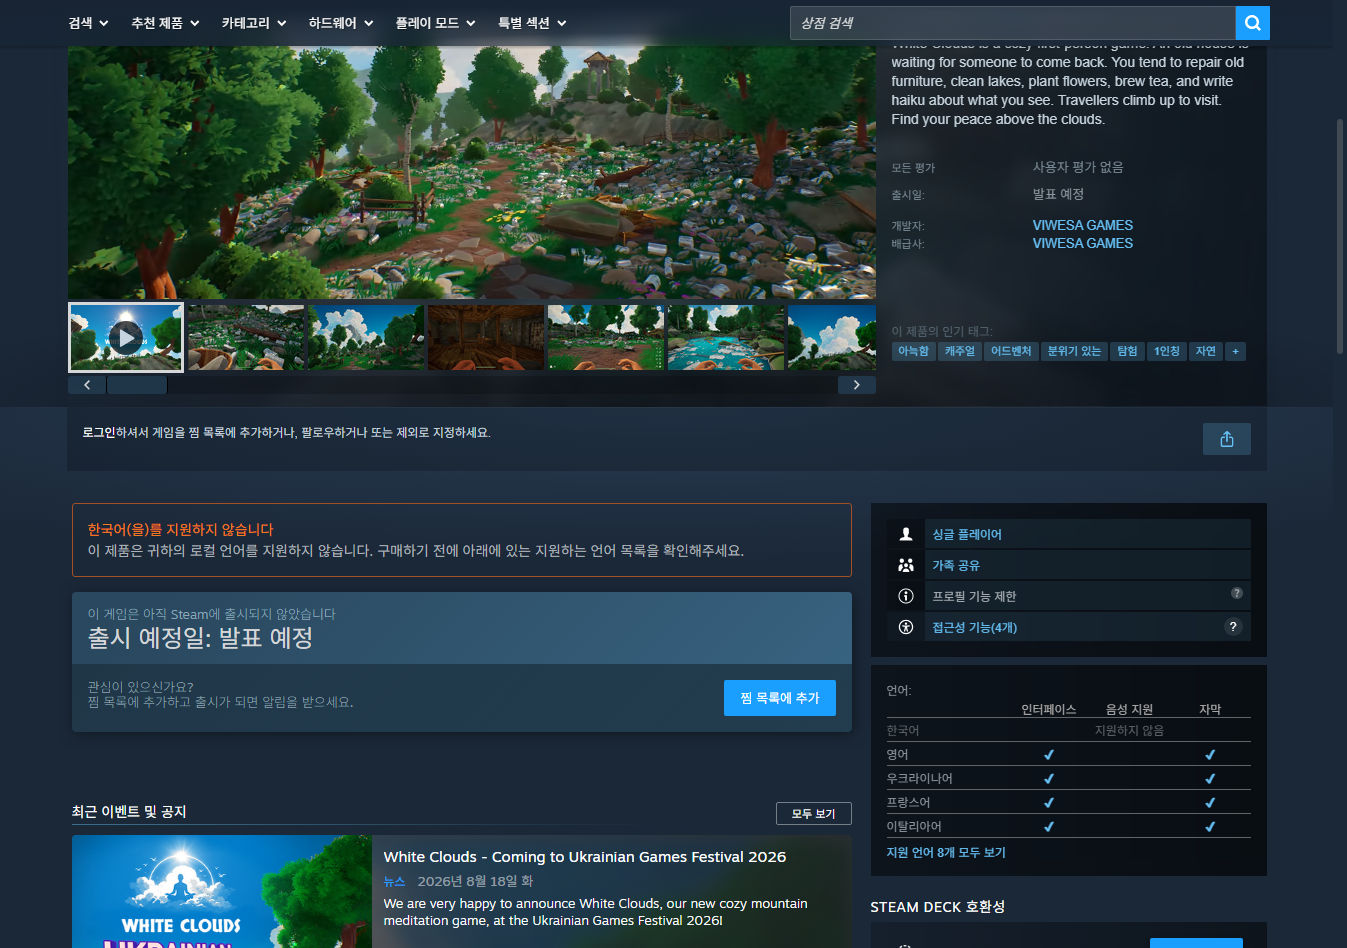Image resolution: width=1347 pixels, height=948 pixels.
Task: Click the 출시 예정일: 발표 예정 heading
Action: tap(200, 638)
